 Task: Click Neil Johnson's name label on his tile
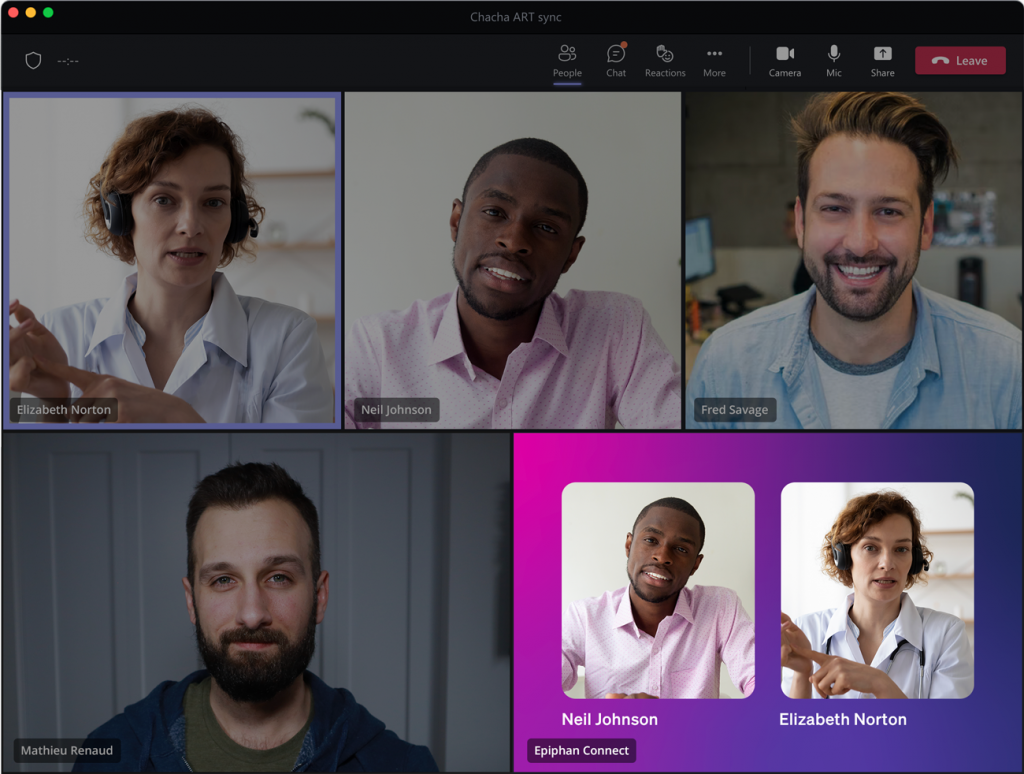395,409
